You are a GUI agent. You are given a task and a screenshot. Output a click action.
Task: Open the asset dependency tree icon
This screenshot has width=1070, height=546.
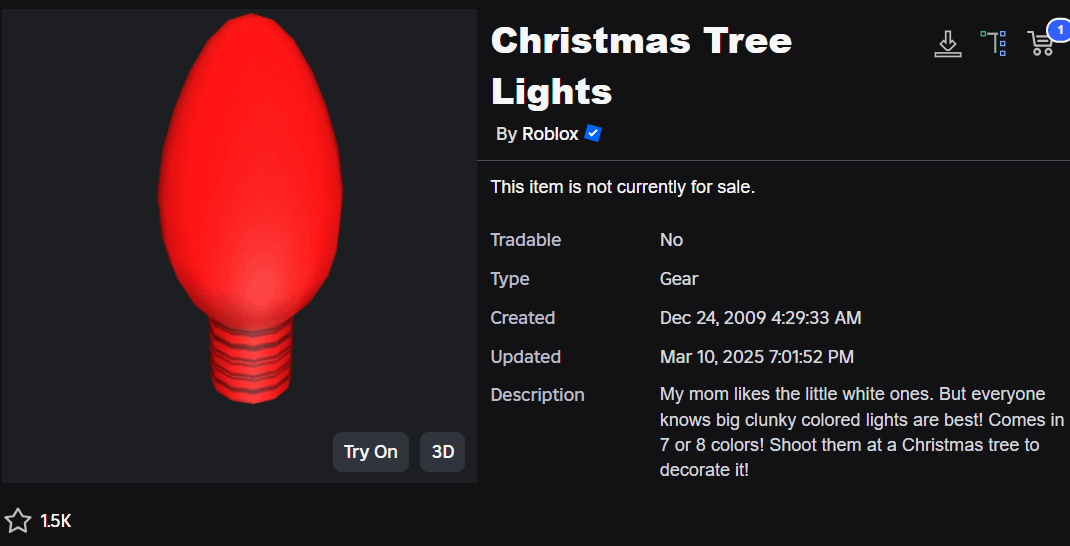[x=993, y=43]
